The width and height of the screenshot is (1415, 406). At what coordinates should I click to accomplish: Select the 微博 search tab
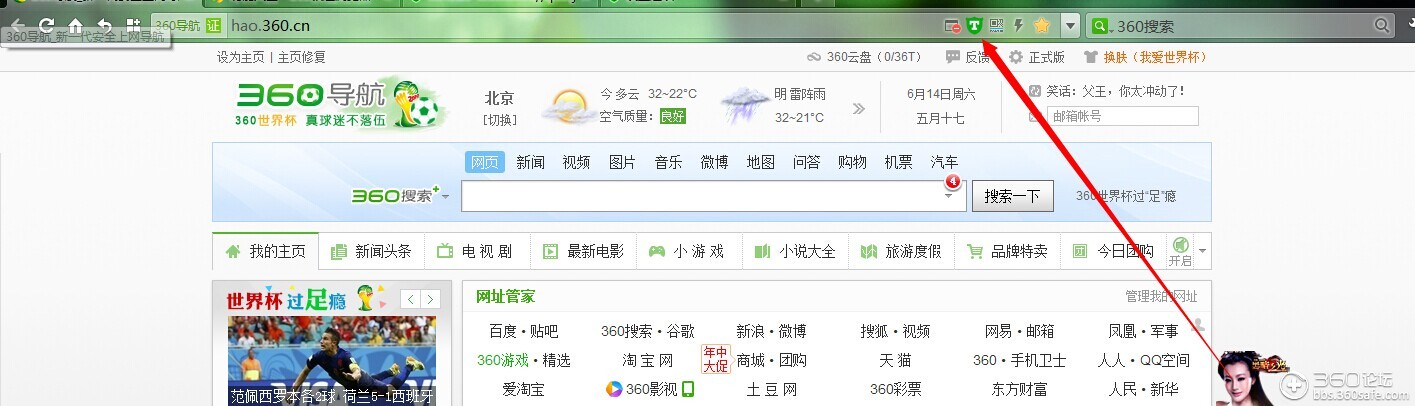[714, 162]
